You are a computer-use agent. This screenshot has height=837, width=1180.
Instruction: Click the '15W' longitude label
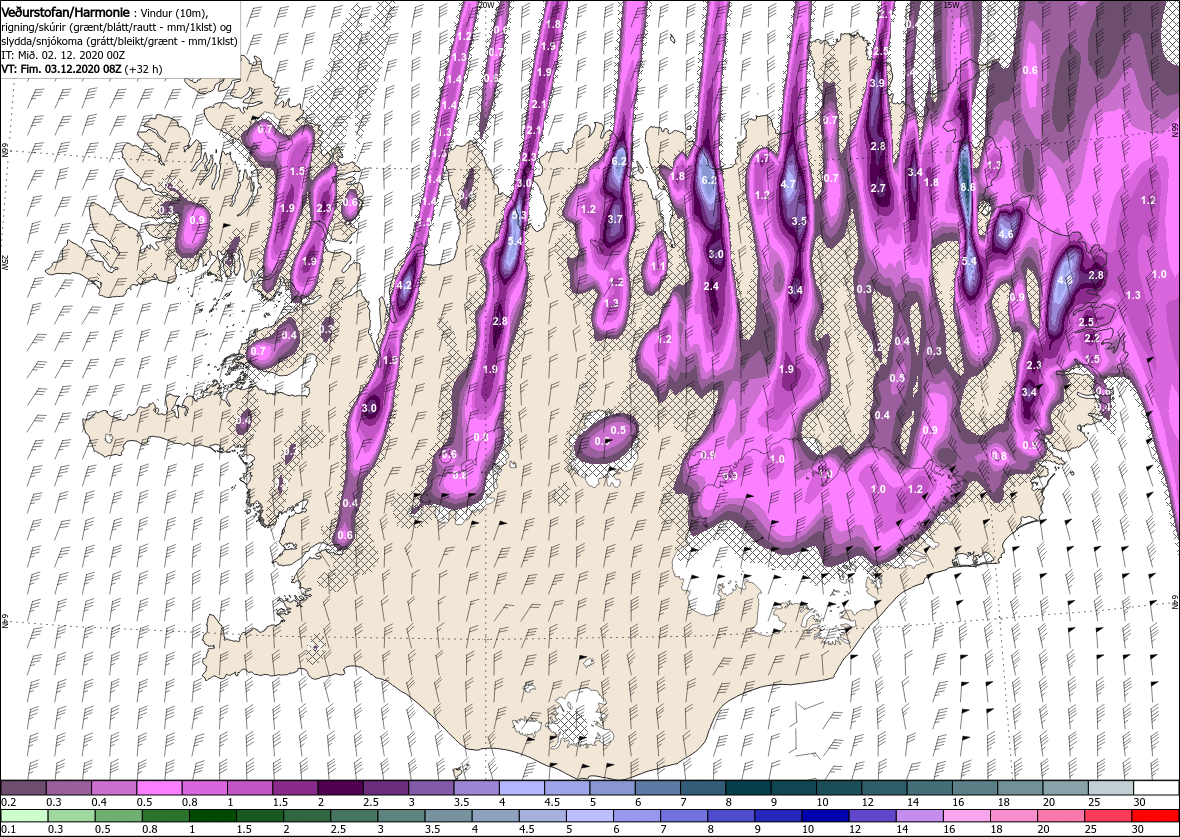point(950,5)
